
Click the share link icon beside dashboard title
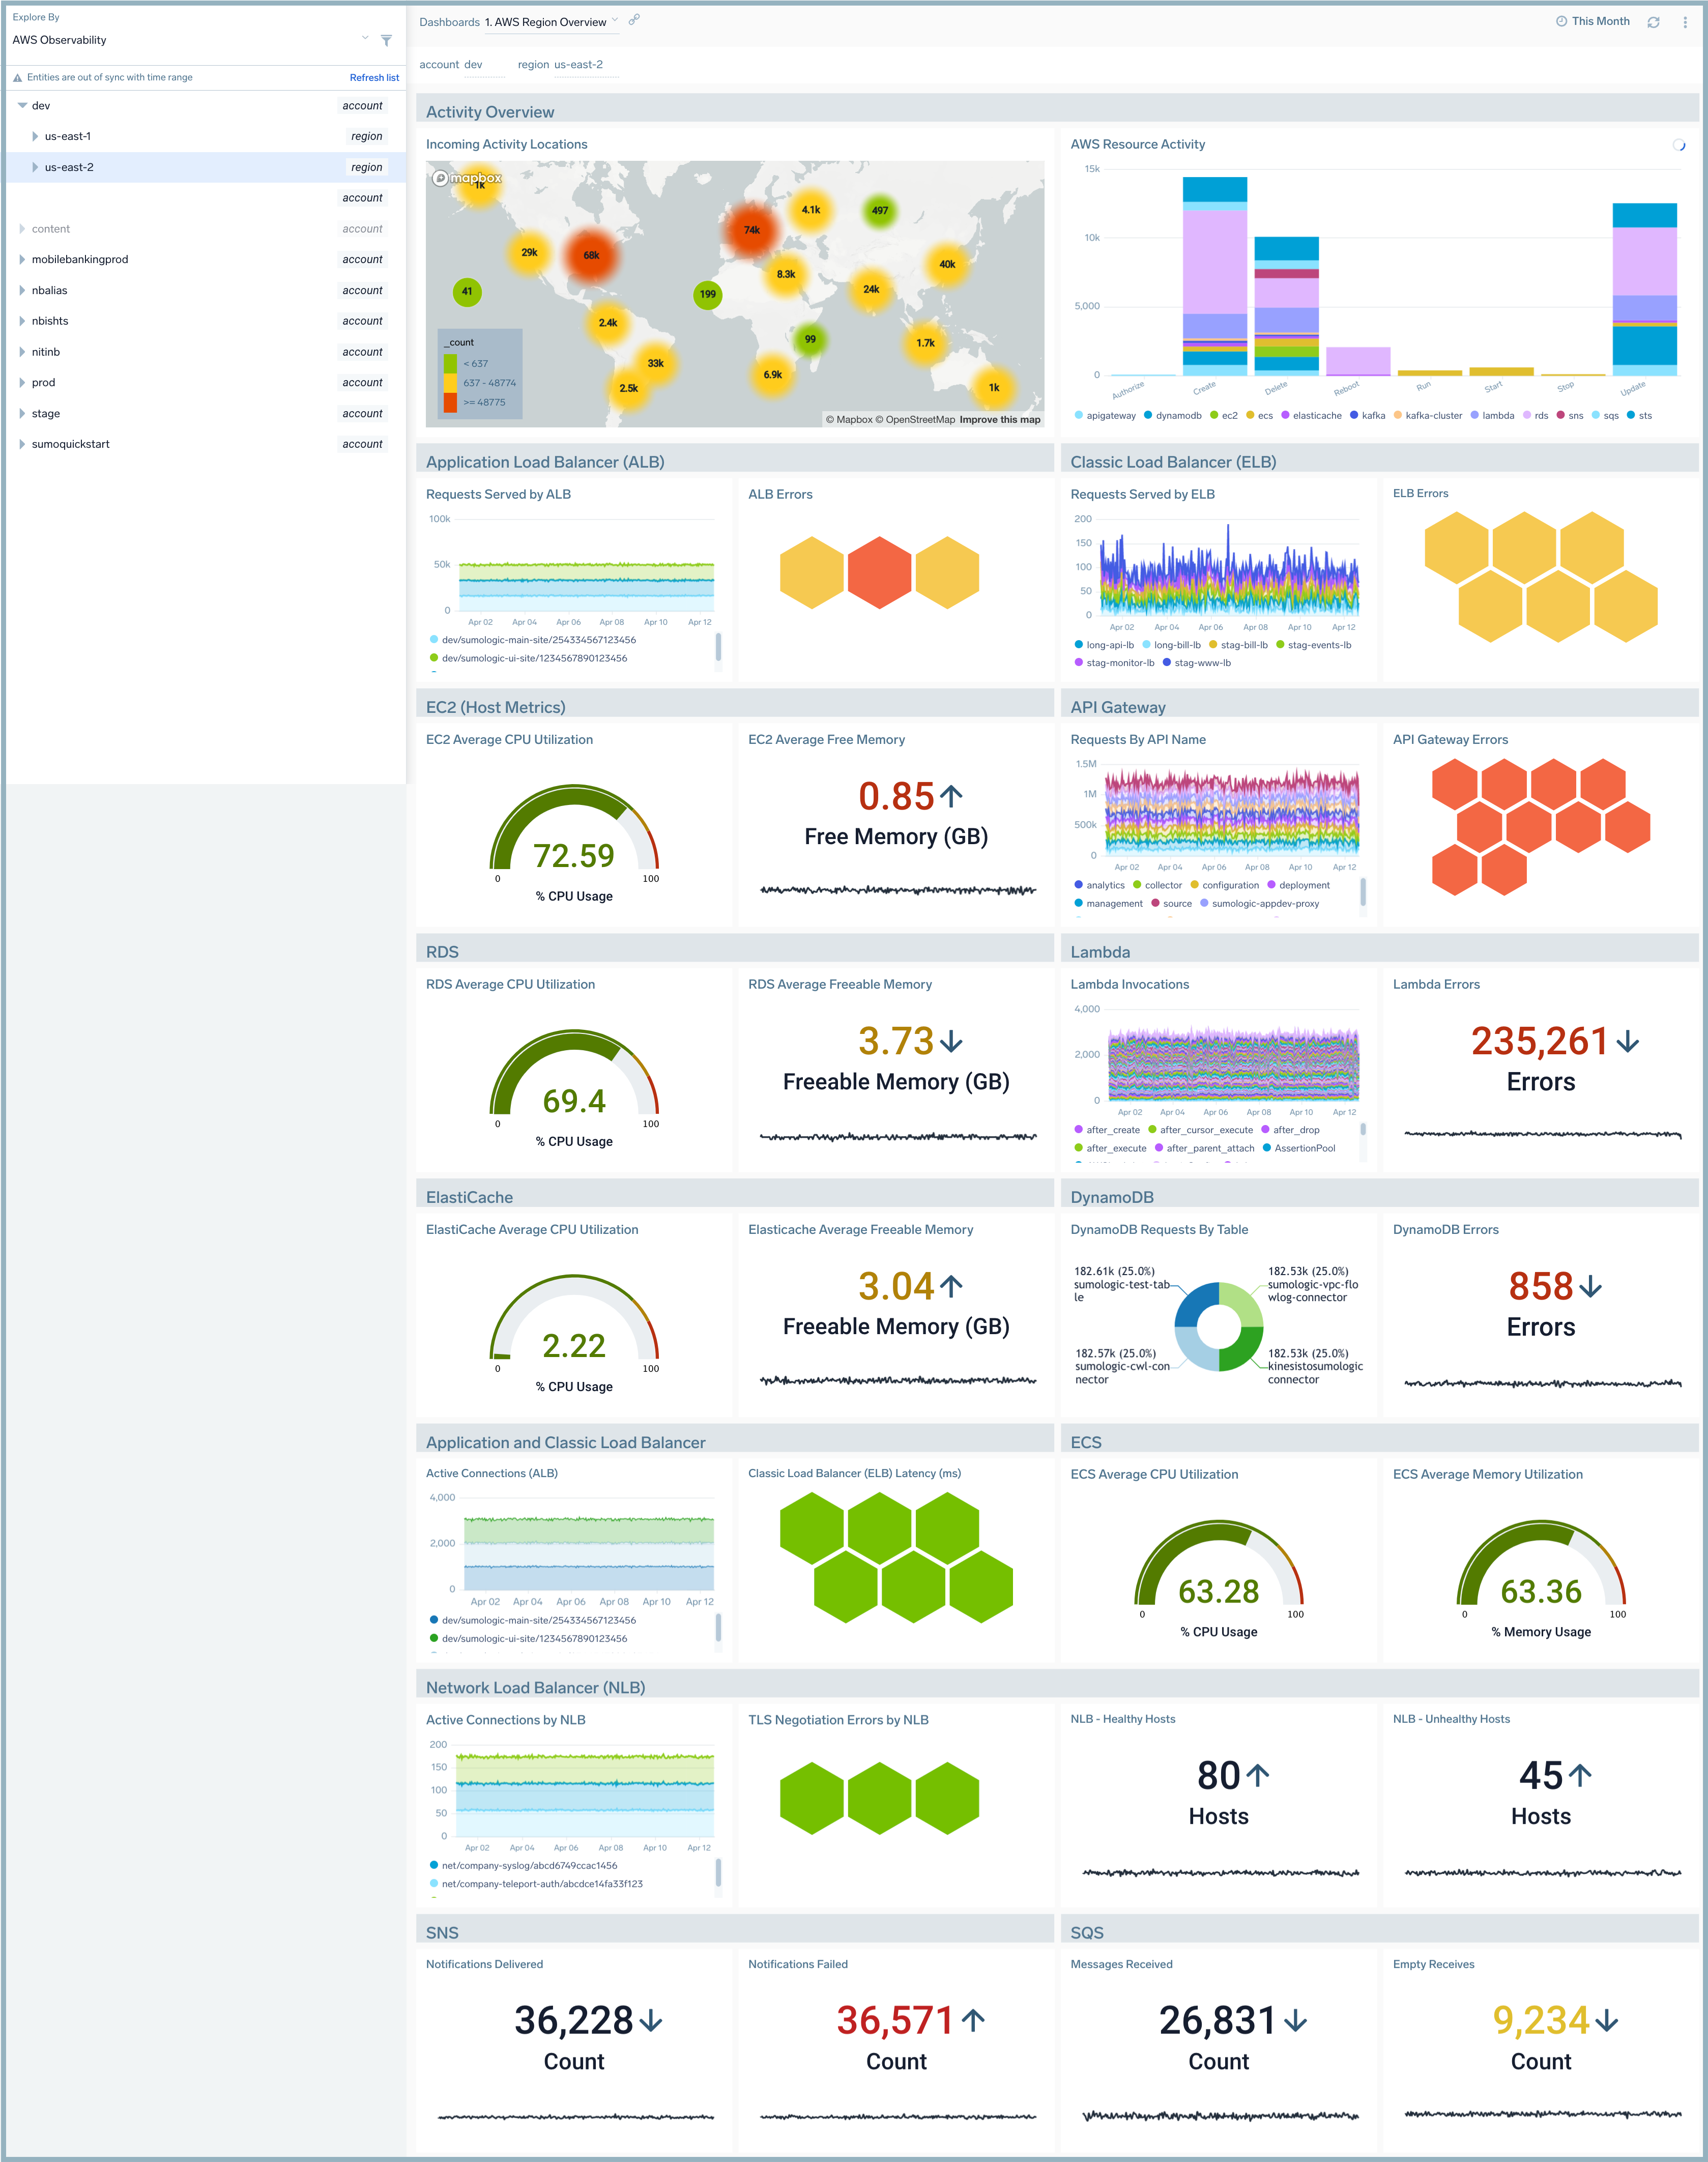click(x=634, y=19)
